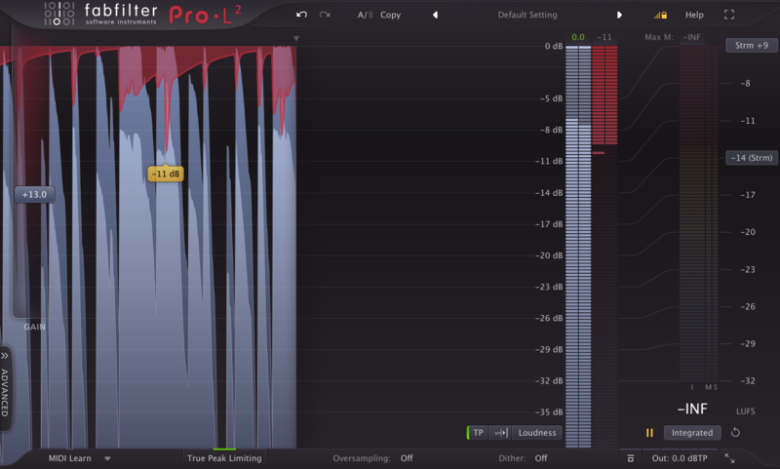Screen dimensions: 780x469
Task: Click the -11 dB peak label
Action: pos(166,174)
